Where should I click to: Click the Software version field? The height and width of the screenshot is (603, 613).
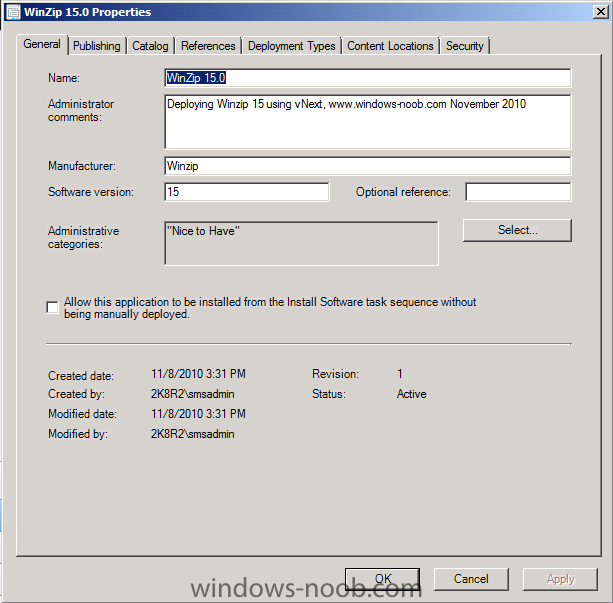(247, 192)
